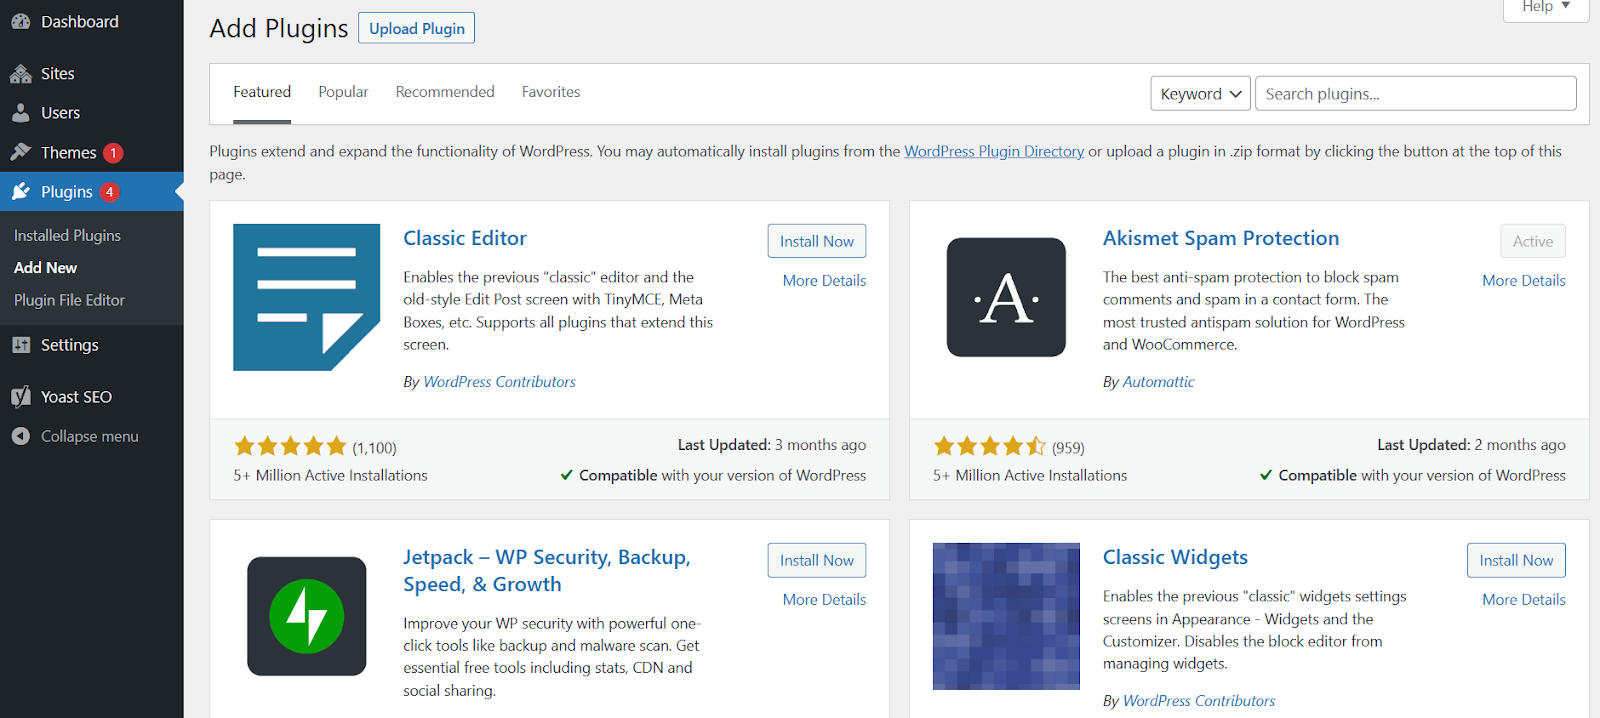Open the Classic Editor title link
This screenshot has height=718, width=1600.
point(465,238)
